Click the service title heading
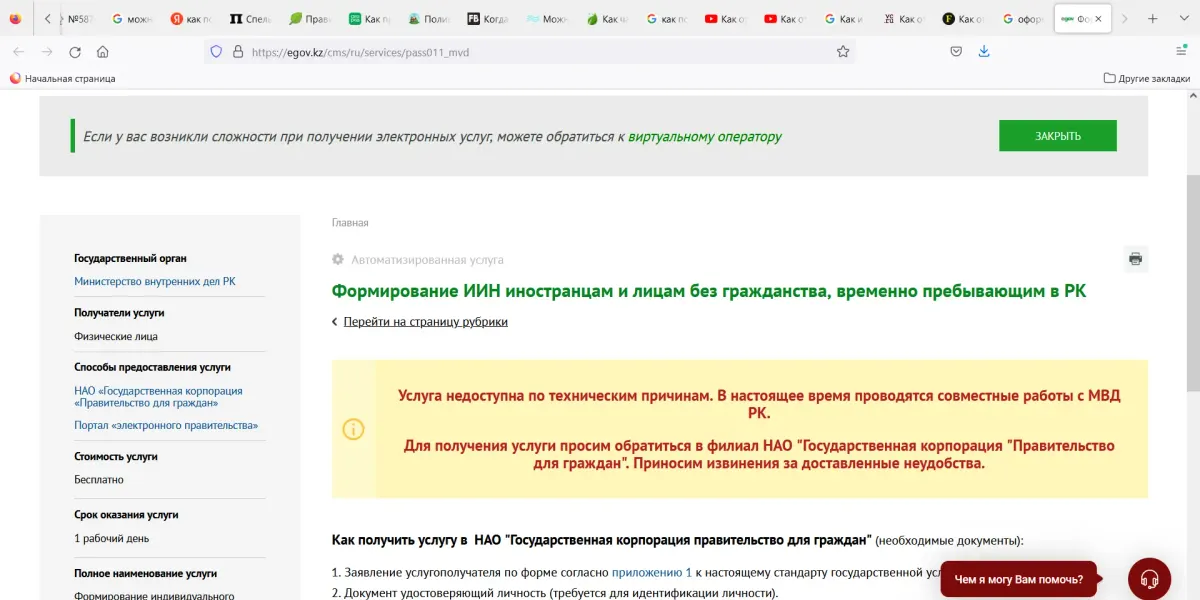The image size is (1200, 600). [x=709, y=291]
